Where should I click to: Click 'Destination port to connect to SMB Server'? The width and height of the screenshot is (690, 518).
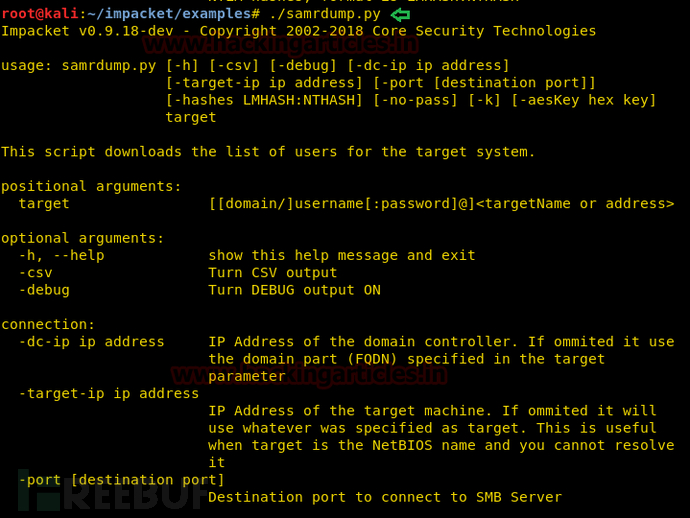(385, 497)
